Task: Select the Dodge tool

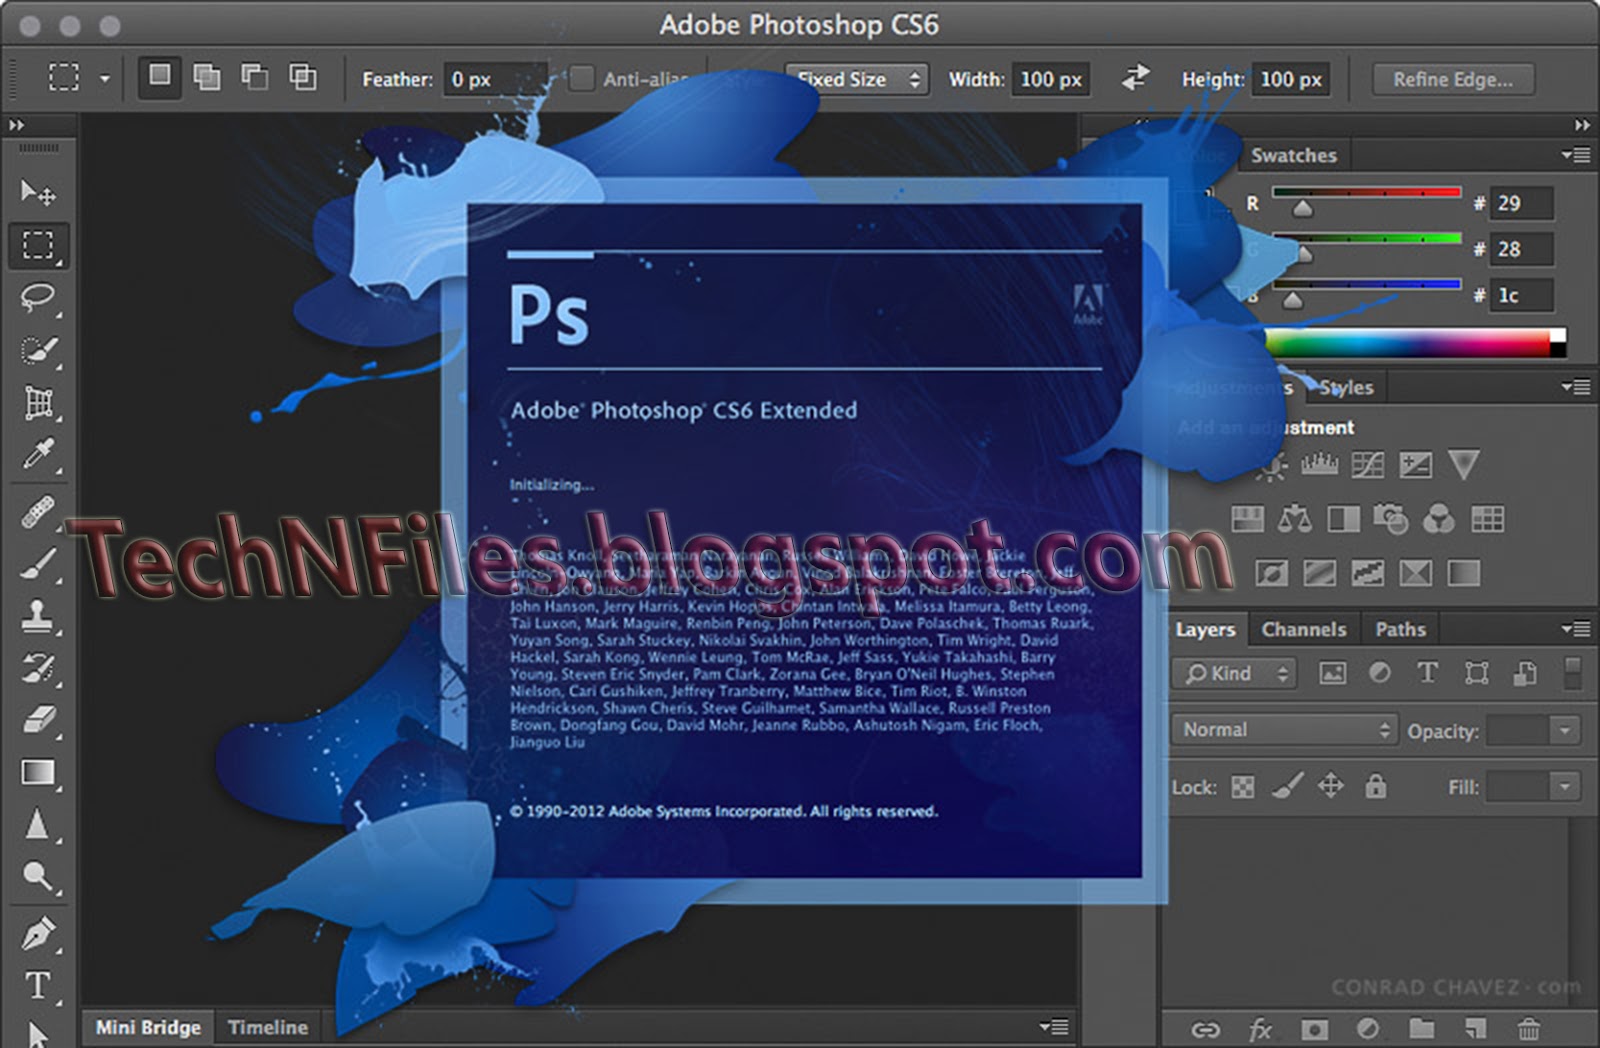Action: pyautogui.click(x=38, y=878)
